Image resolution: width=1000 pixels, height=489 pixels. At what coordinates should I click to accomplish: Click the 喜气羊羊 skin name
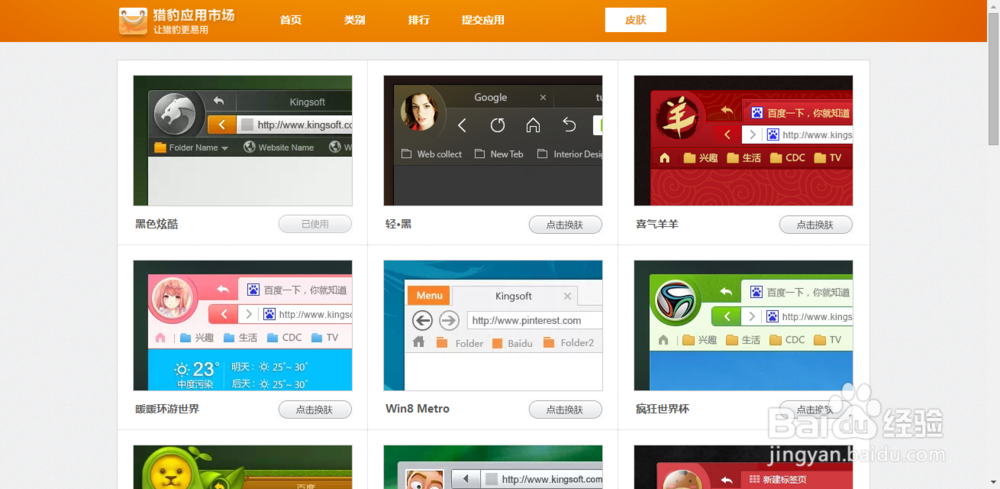pos(657,224)
